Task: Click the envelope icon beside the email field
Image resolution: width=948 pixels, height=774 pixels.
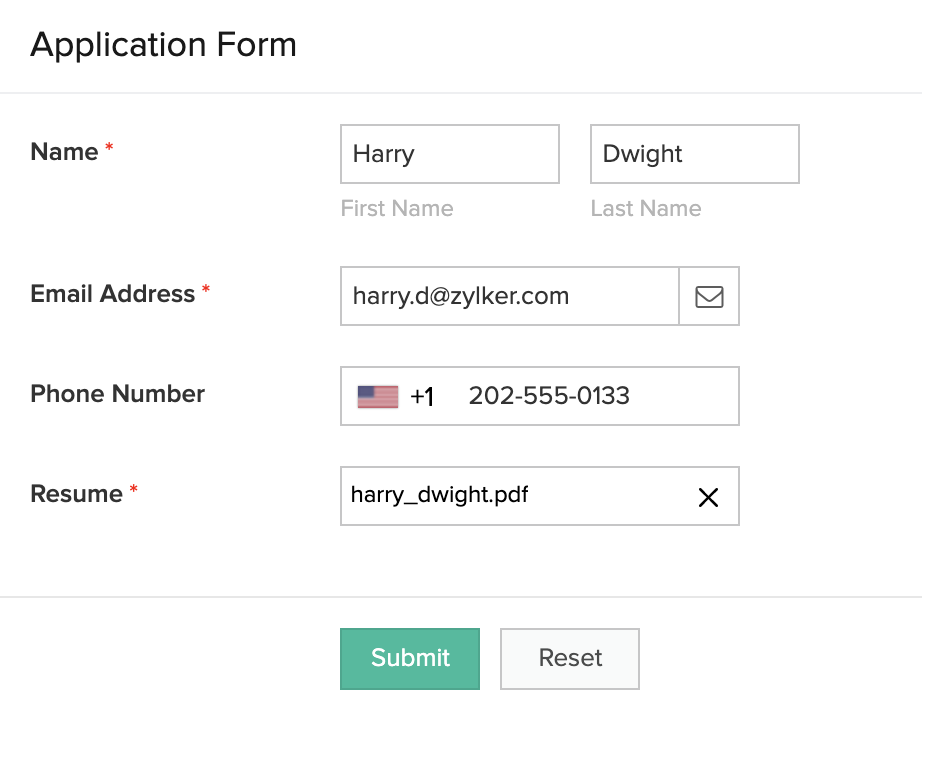Action: 709,296
